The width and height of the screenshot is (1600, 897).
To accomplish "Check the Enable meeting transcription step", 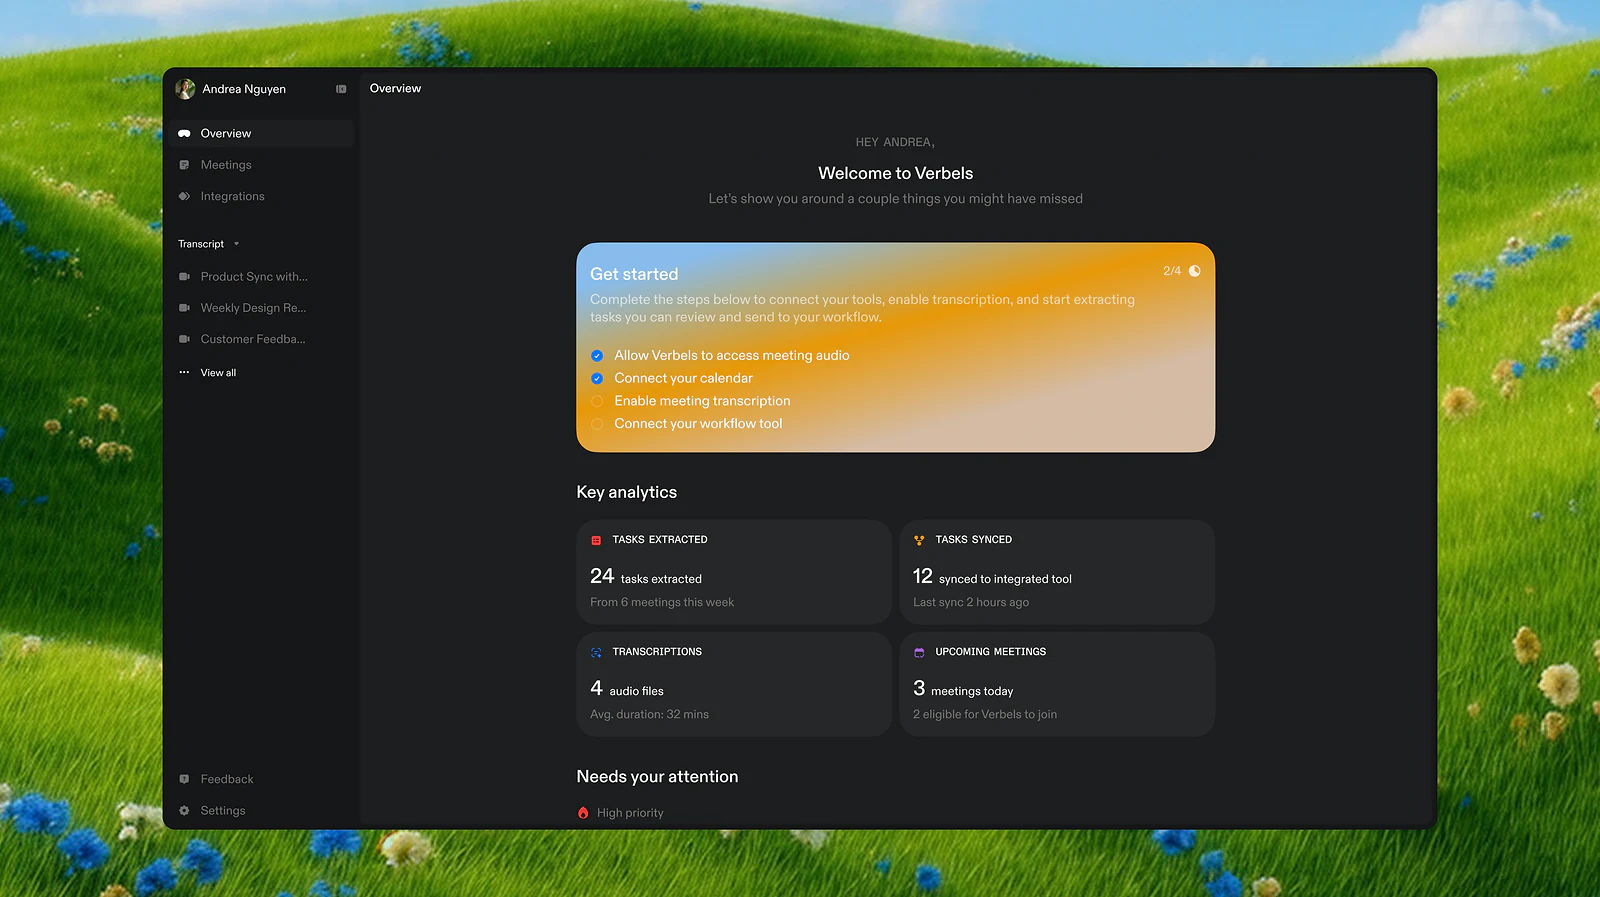I will [597, 402].
